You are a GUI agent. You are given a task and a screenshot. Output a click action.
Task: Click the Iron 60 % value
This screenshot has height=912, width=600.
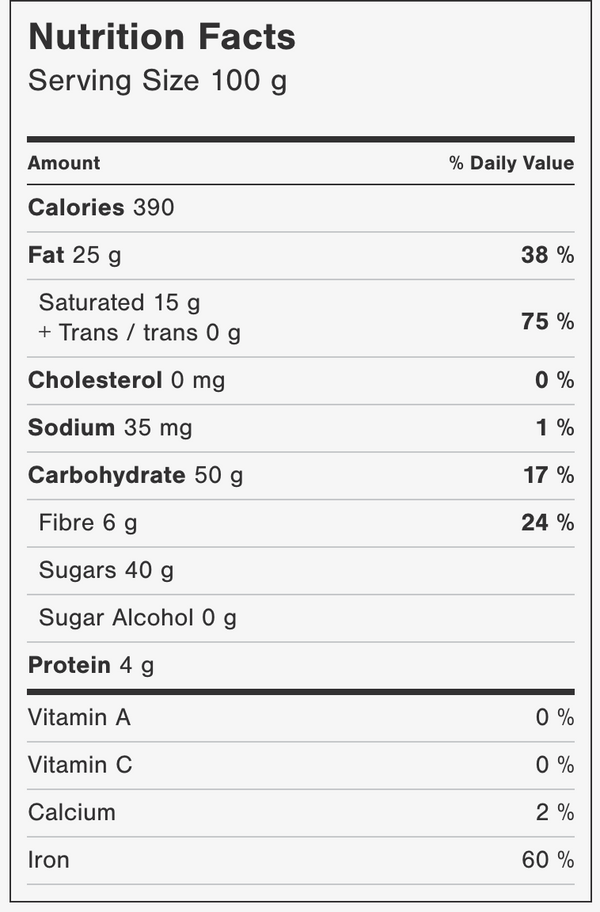(x=548, y=860)
